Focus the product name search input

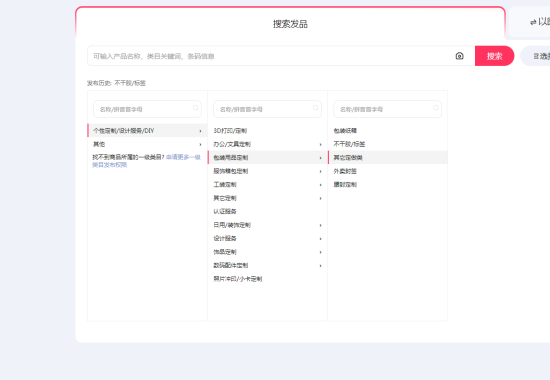click(x=271, y=56)
